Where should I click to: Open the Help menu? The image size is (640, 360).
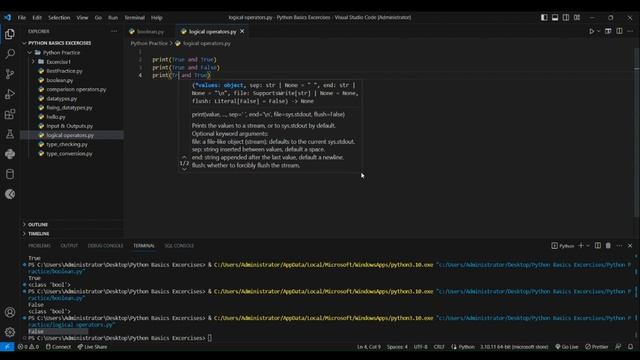(157, 18)
